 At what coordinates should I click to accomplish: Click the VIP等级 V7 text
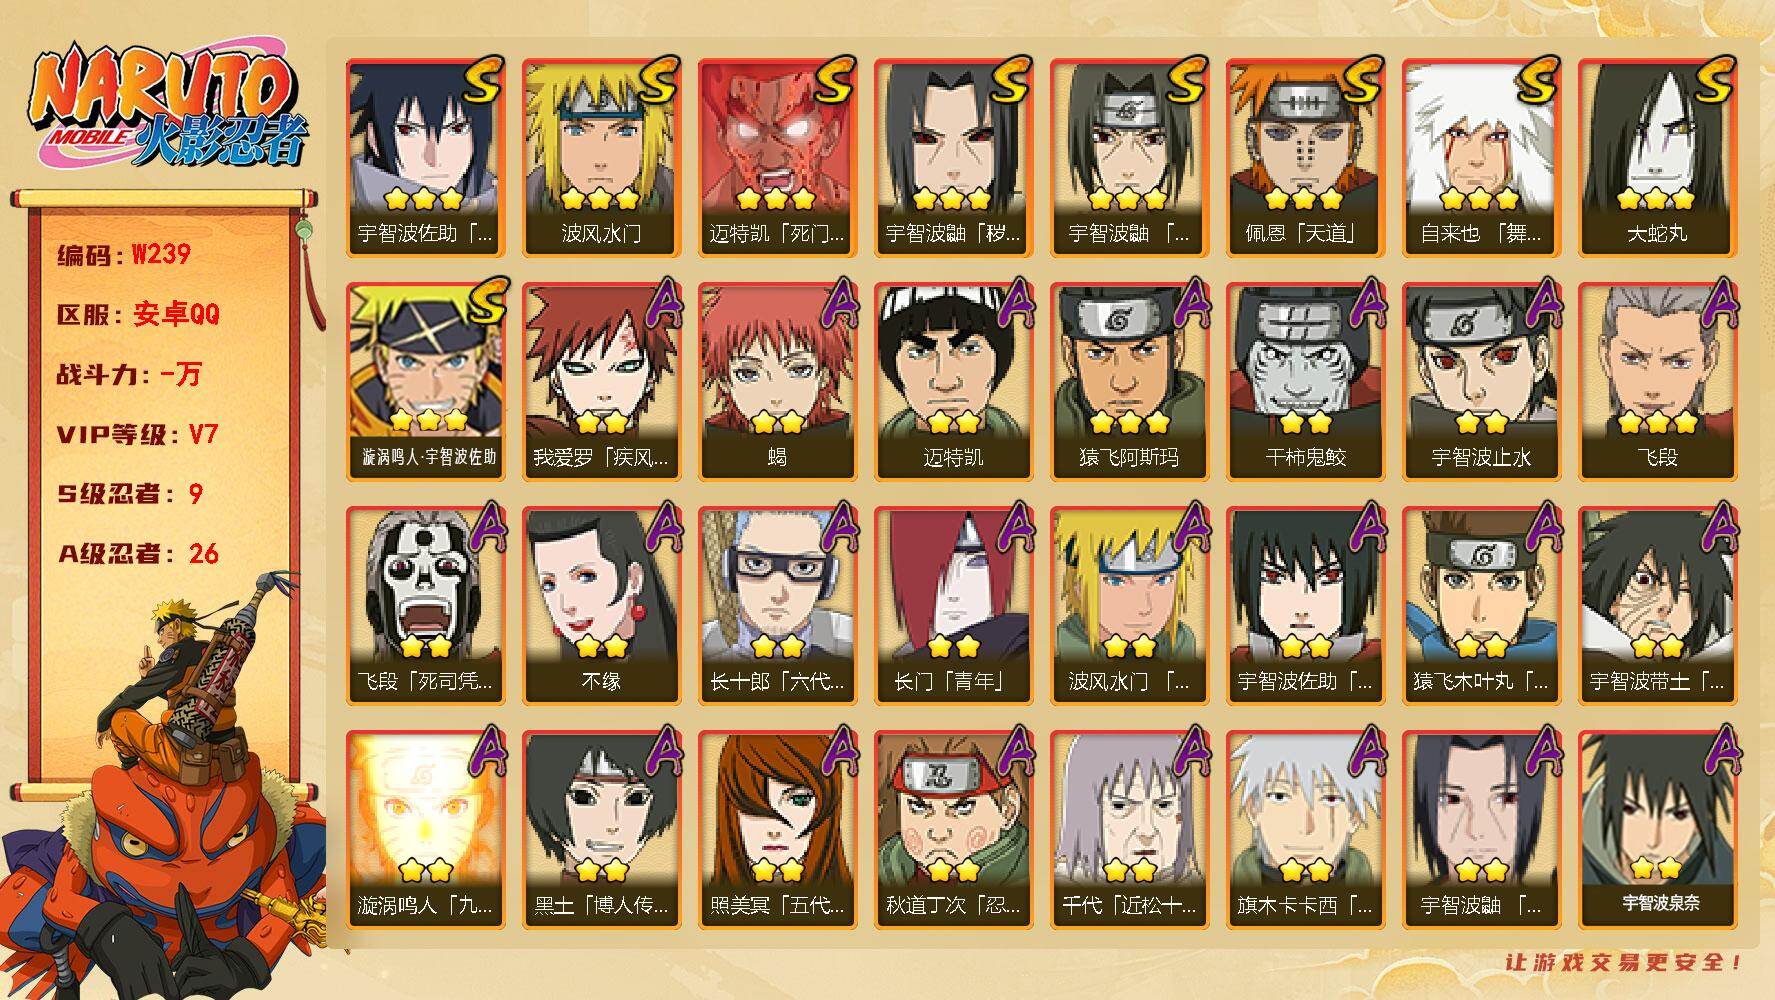point(137,434)
